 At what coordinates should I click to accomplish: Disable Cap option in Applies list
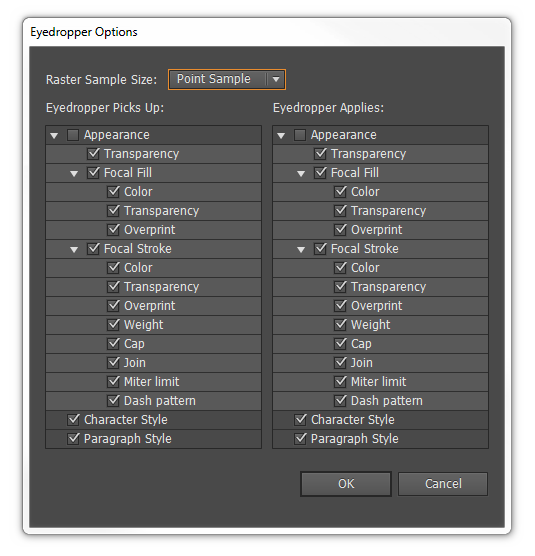[340, 344]
